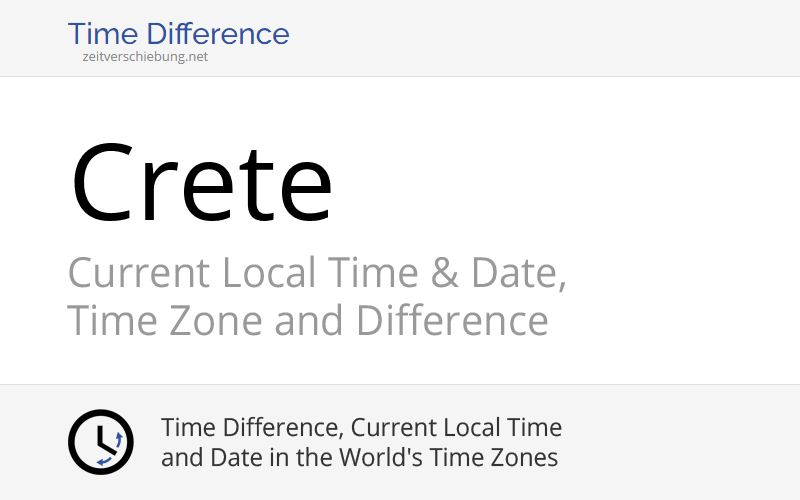800x500 pixels.
Task: Click the word "Time" in the blue header logo
Action: tap(104, 34)
